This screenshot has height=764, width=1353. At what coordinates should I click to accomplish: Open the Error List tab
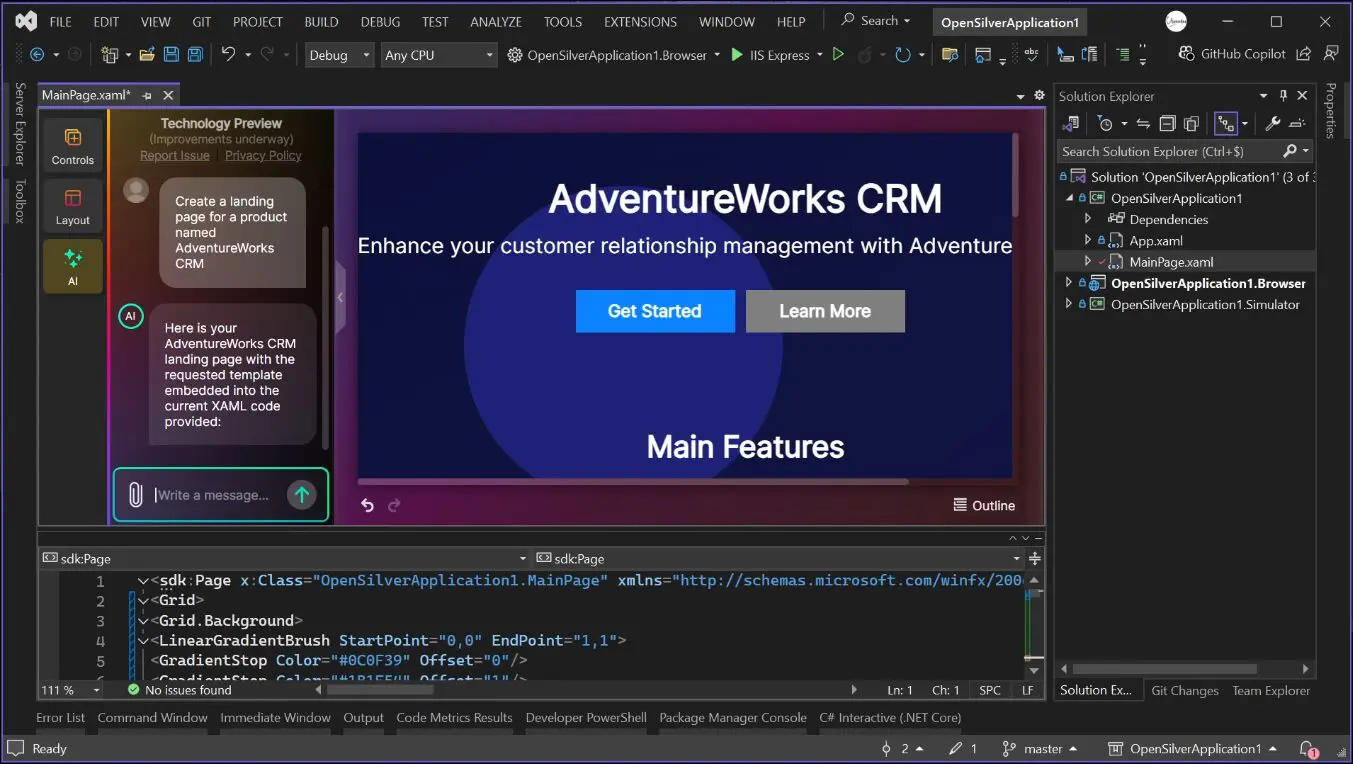(x=61, y=717)
